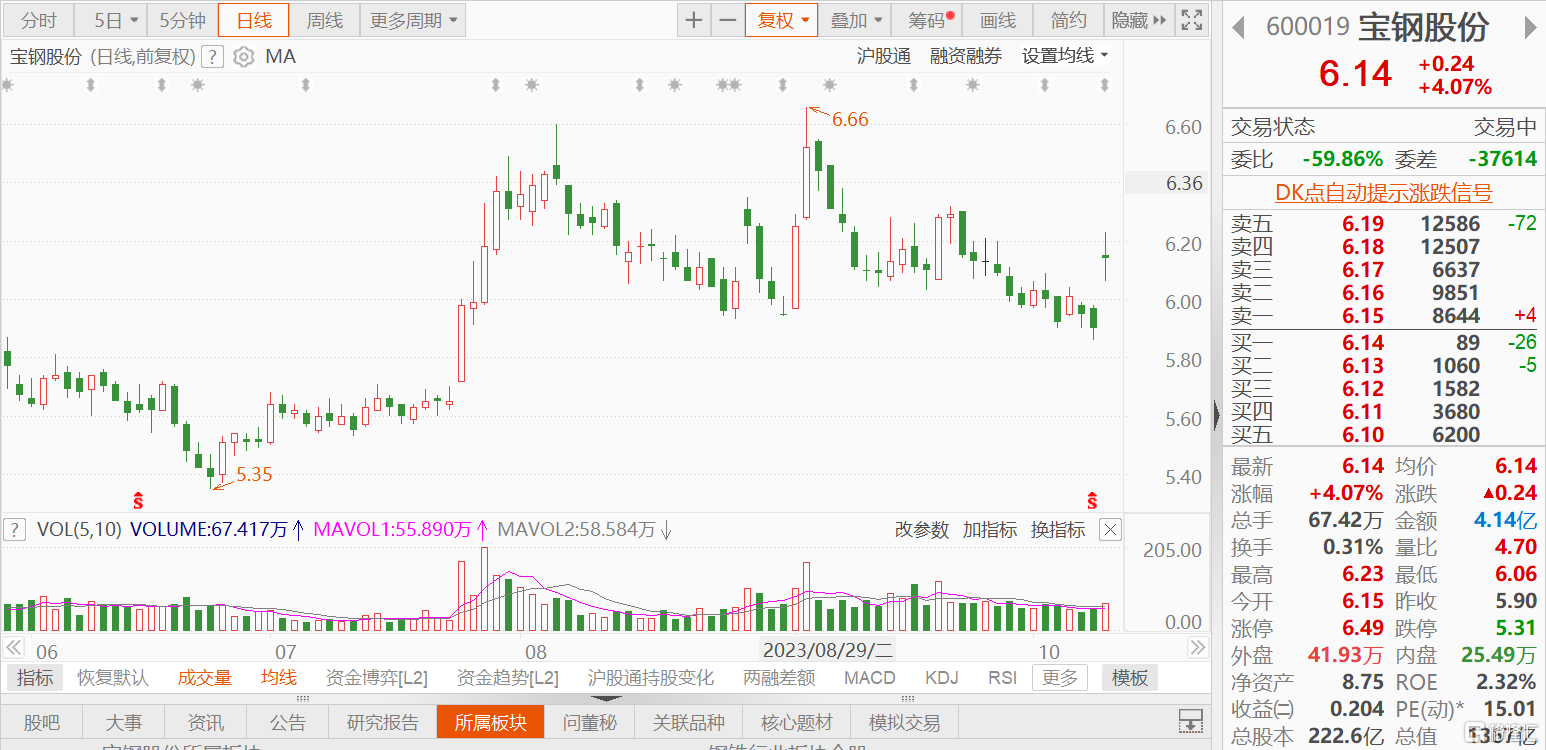The width and height of the screenshot is (1546, 750).
Task: Click 隐藏 to hide side panel
Action: point(1138,20)
